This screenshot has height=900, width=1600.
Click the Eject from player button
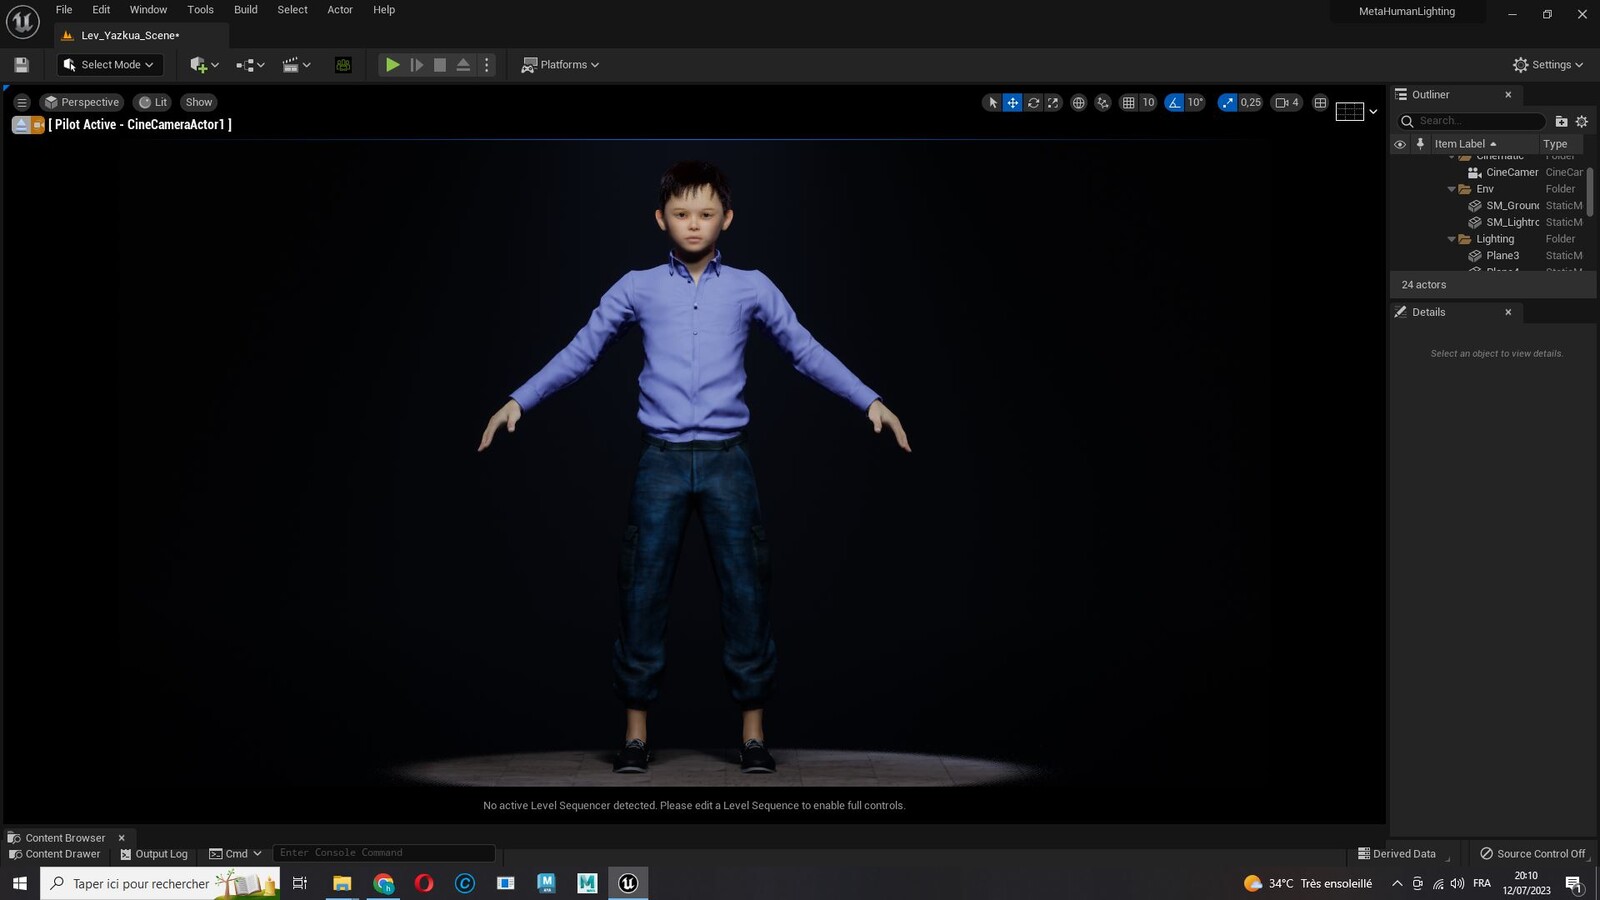[x=463, y=65]
